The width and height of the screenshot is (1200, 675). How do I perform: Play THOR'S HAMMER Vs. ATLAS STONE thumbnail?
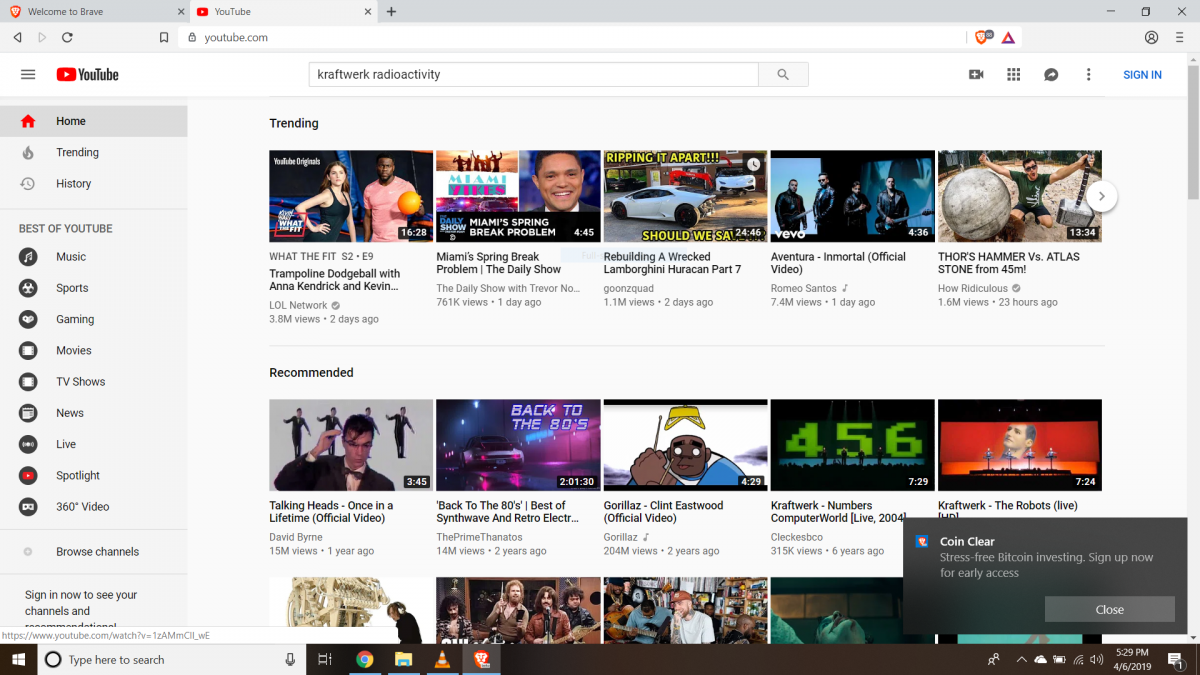[1020, 196]
